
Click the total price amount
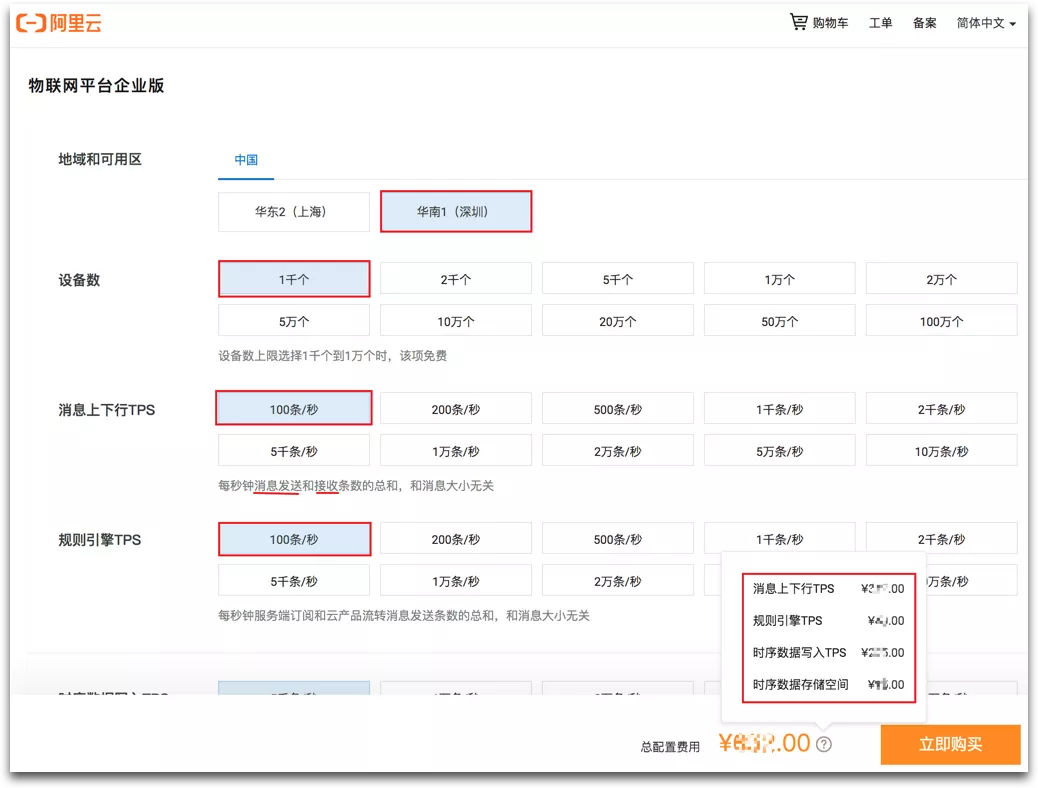click(764, 743)
